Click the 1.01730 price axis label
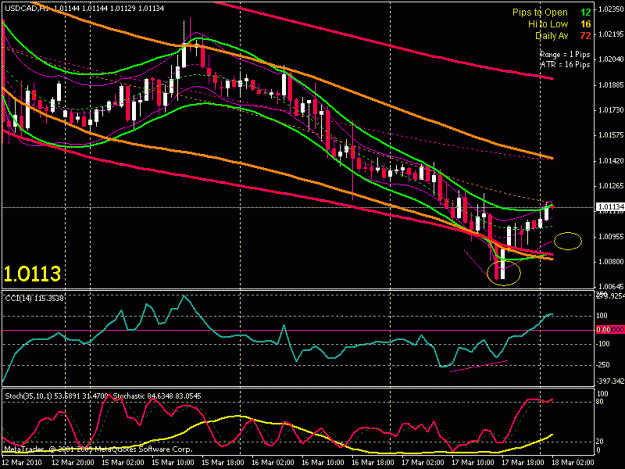 point(611,110)
